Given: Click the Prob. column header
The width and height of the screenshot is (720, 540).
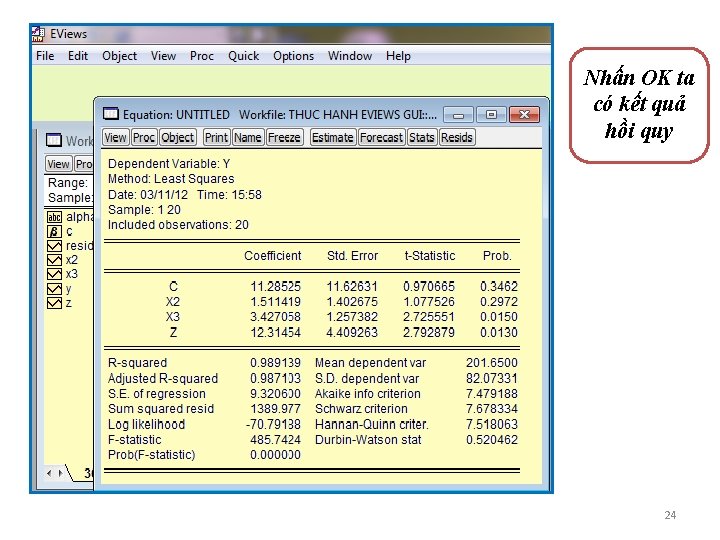Looking at the screenshot, I should pyautogui.click(x=497, y=256).
